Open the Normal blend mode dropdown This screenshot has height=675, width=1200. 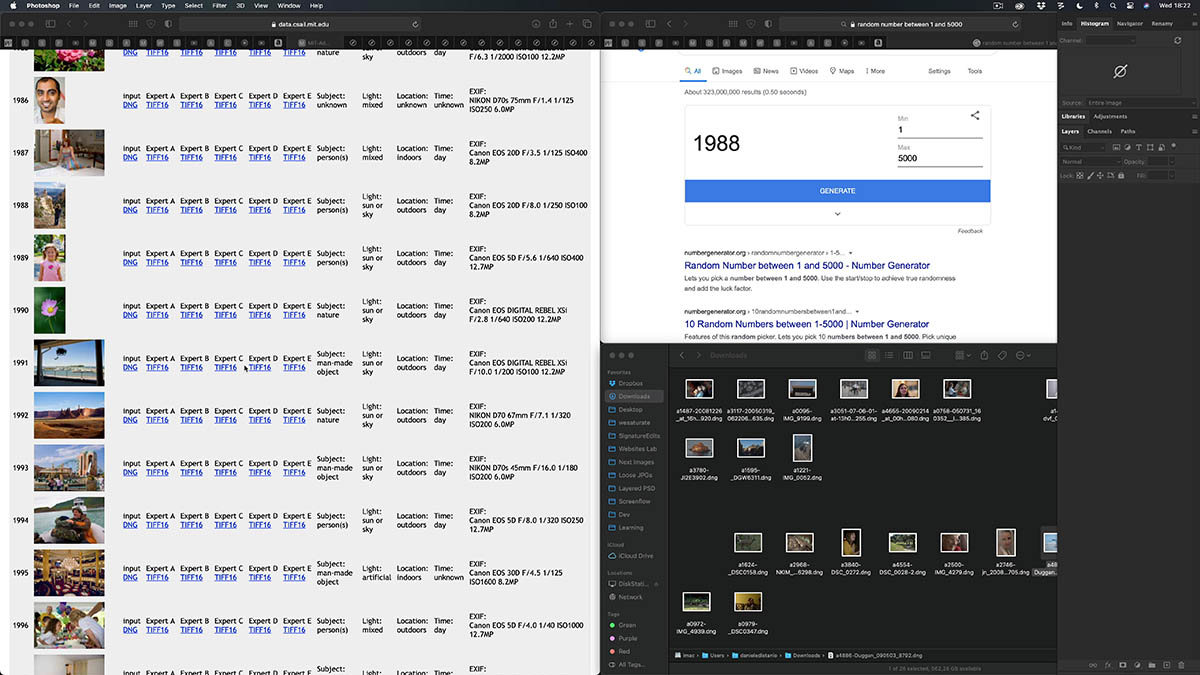tap(1091, 161)
